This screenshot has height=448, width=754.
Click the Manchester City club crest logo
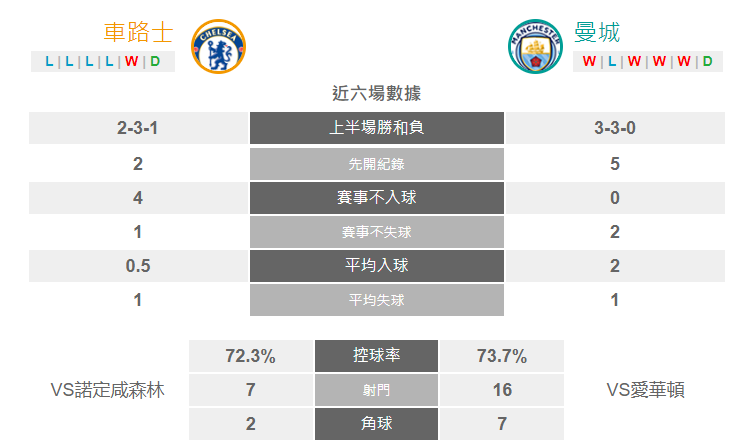(x=535, y=47)
